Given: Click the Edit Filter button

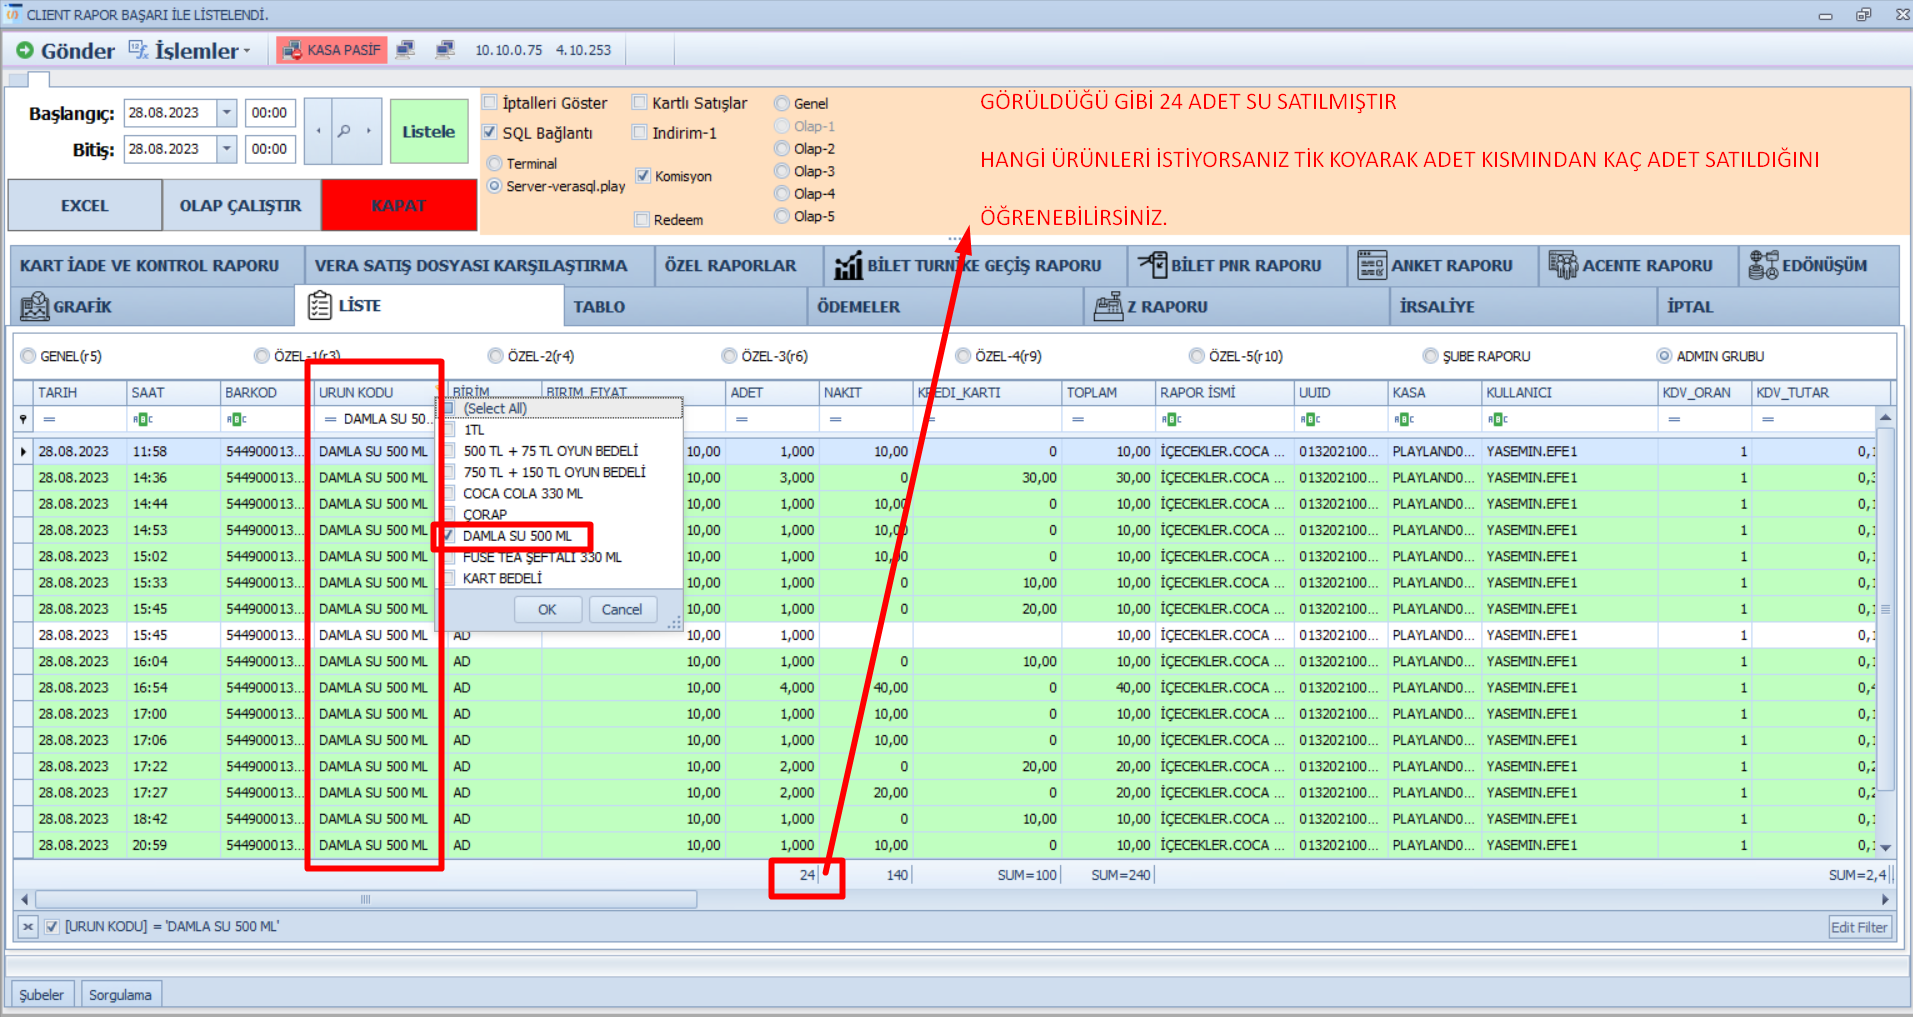Looking at the screenshot, I should 1858,927.
